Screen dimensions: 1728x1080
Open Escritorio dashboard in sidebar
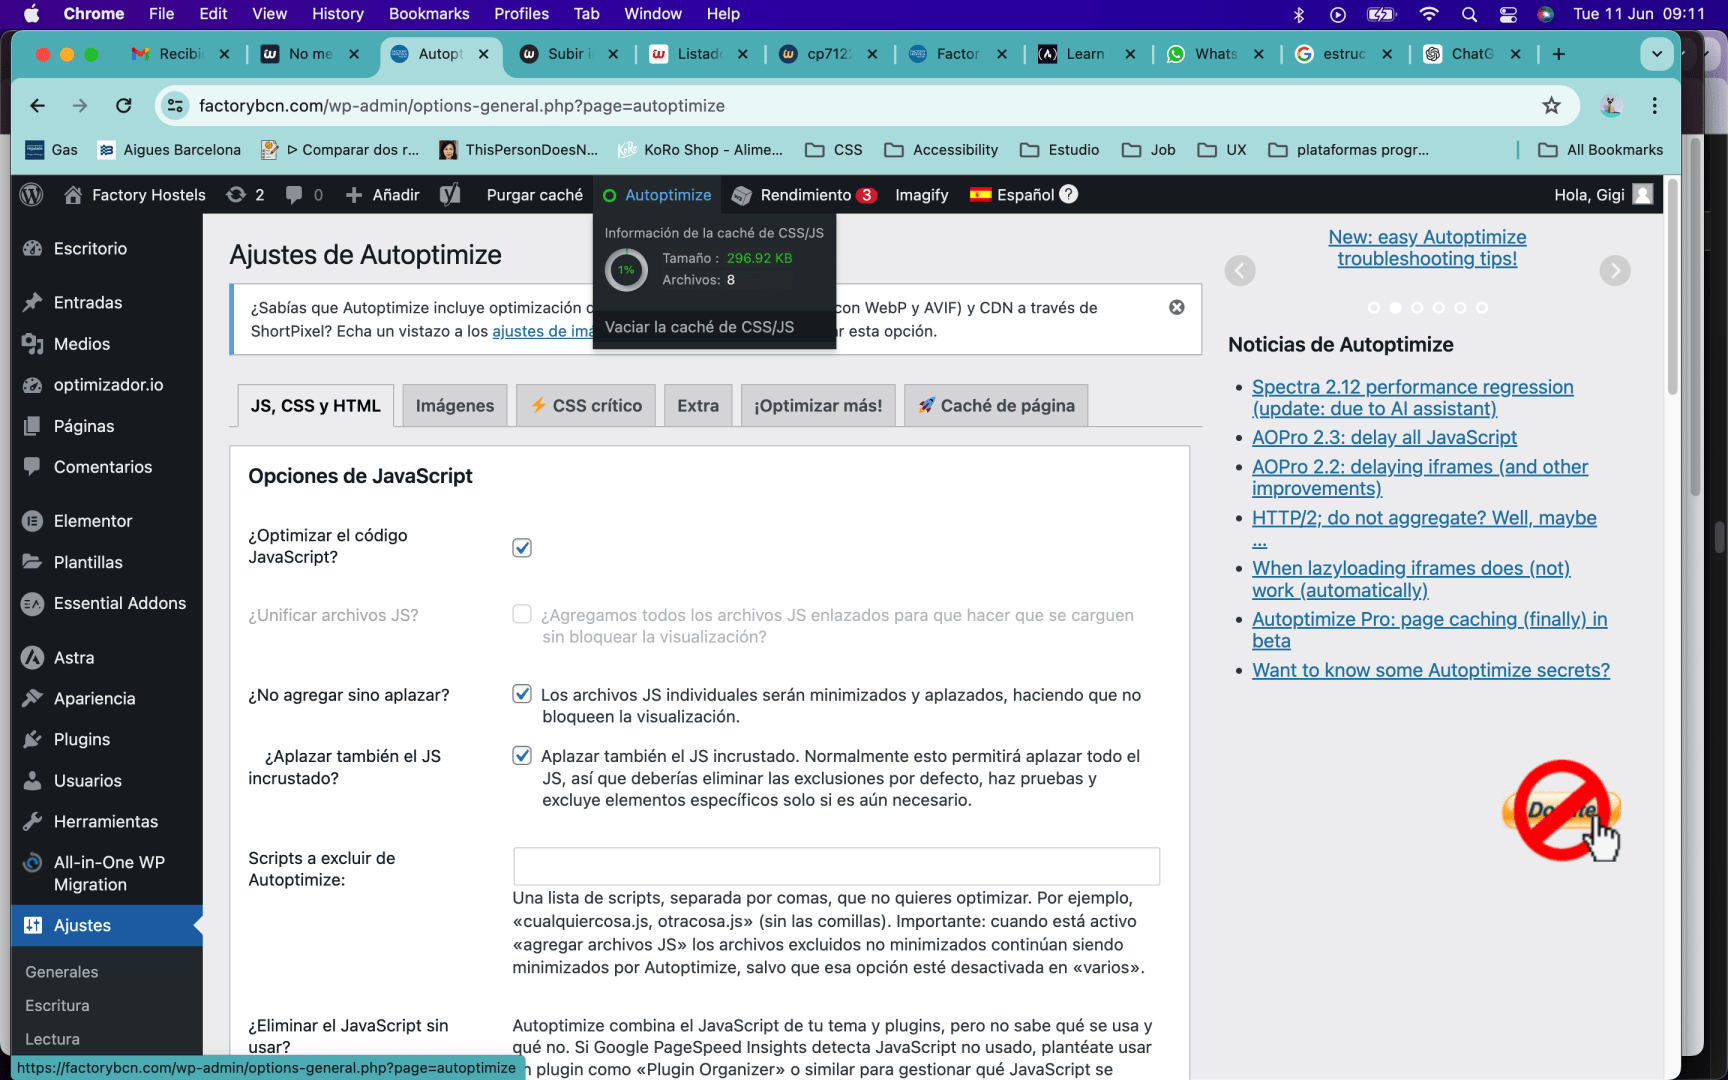click(x=90, y=248)
